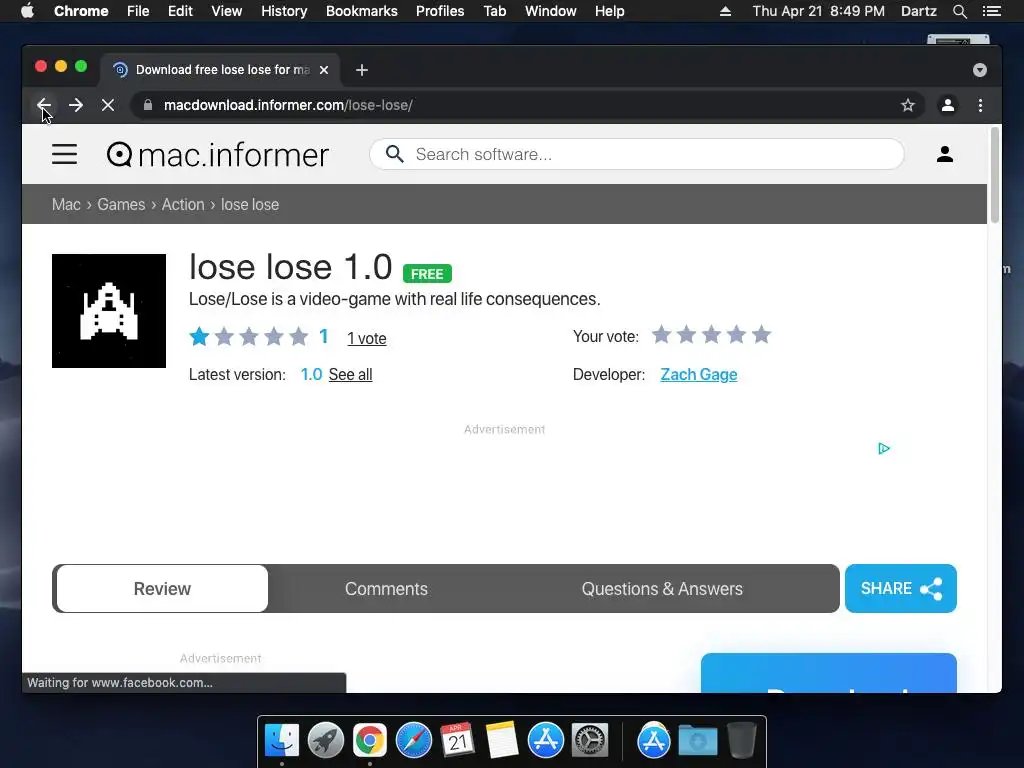Click the SHARE button
This screenshot has height=768, width=1024.
click(901, 588)
